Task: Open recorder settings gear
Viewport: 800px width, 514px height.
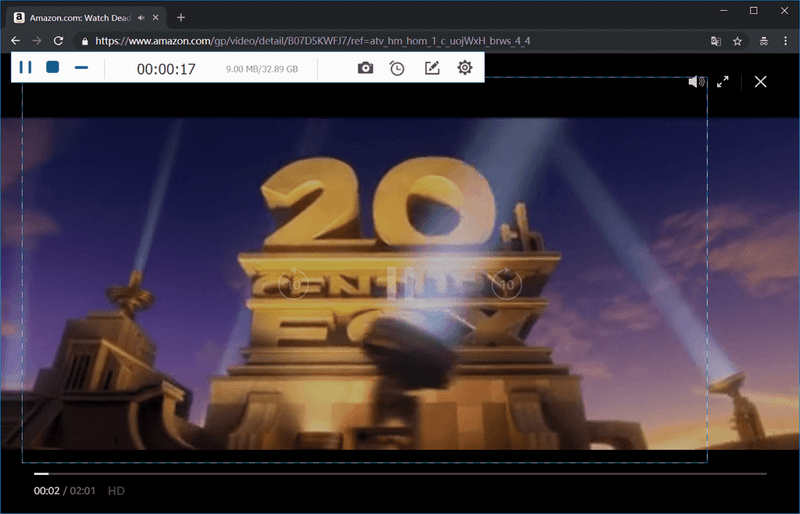Action: coord(464,68)
